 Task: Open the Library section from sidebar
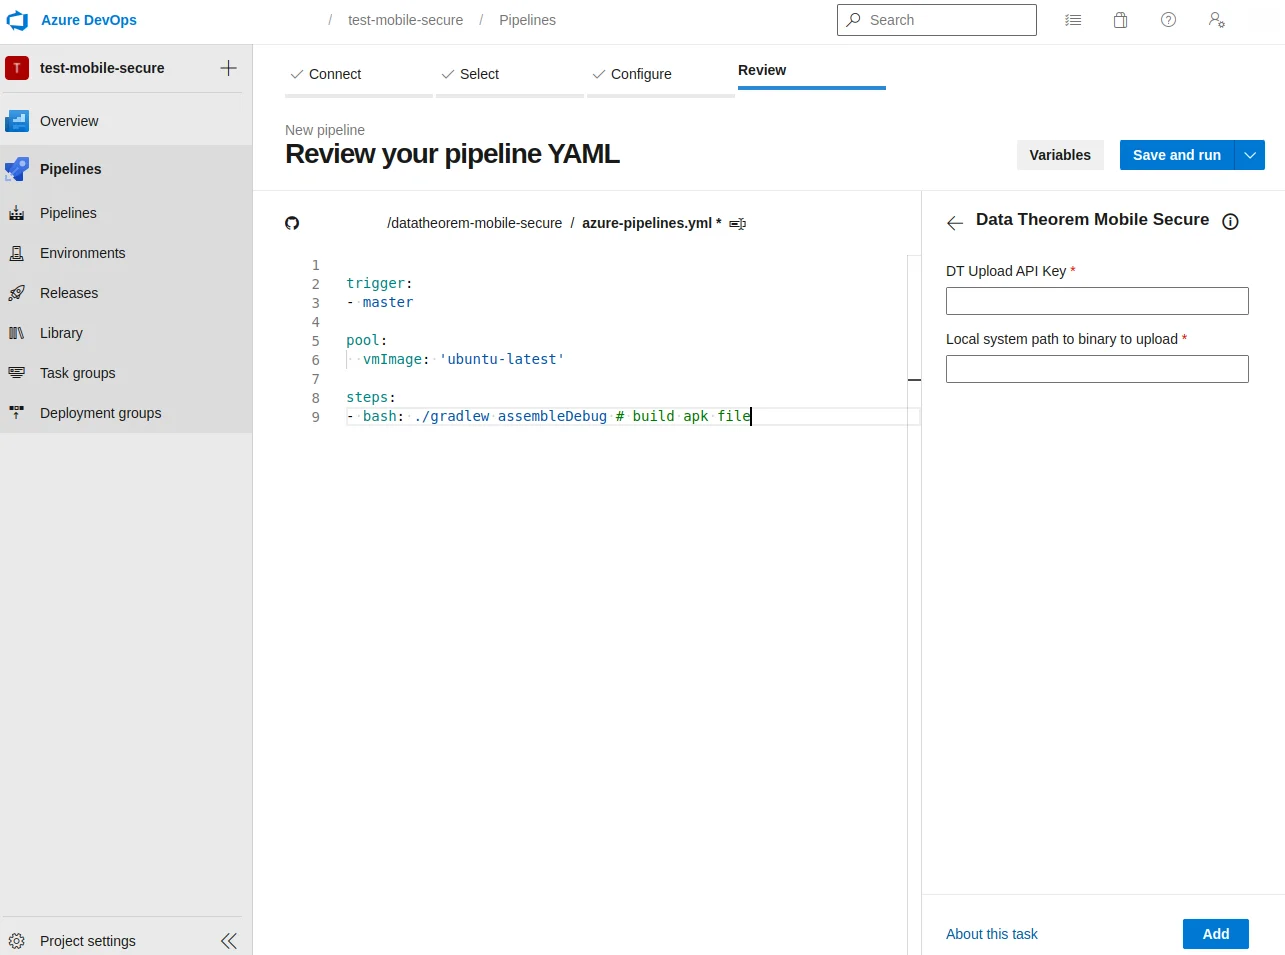61,332
